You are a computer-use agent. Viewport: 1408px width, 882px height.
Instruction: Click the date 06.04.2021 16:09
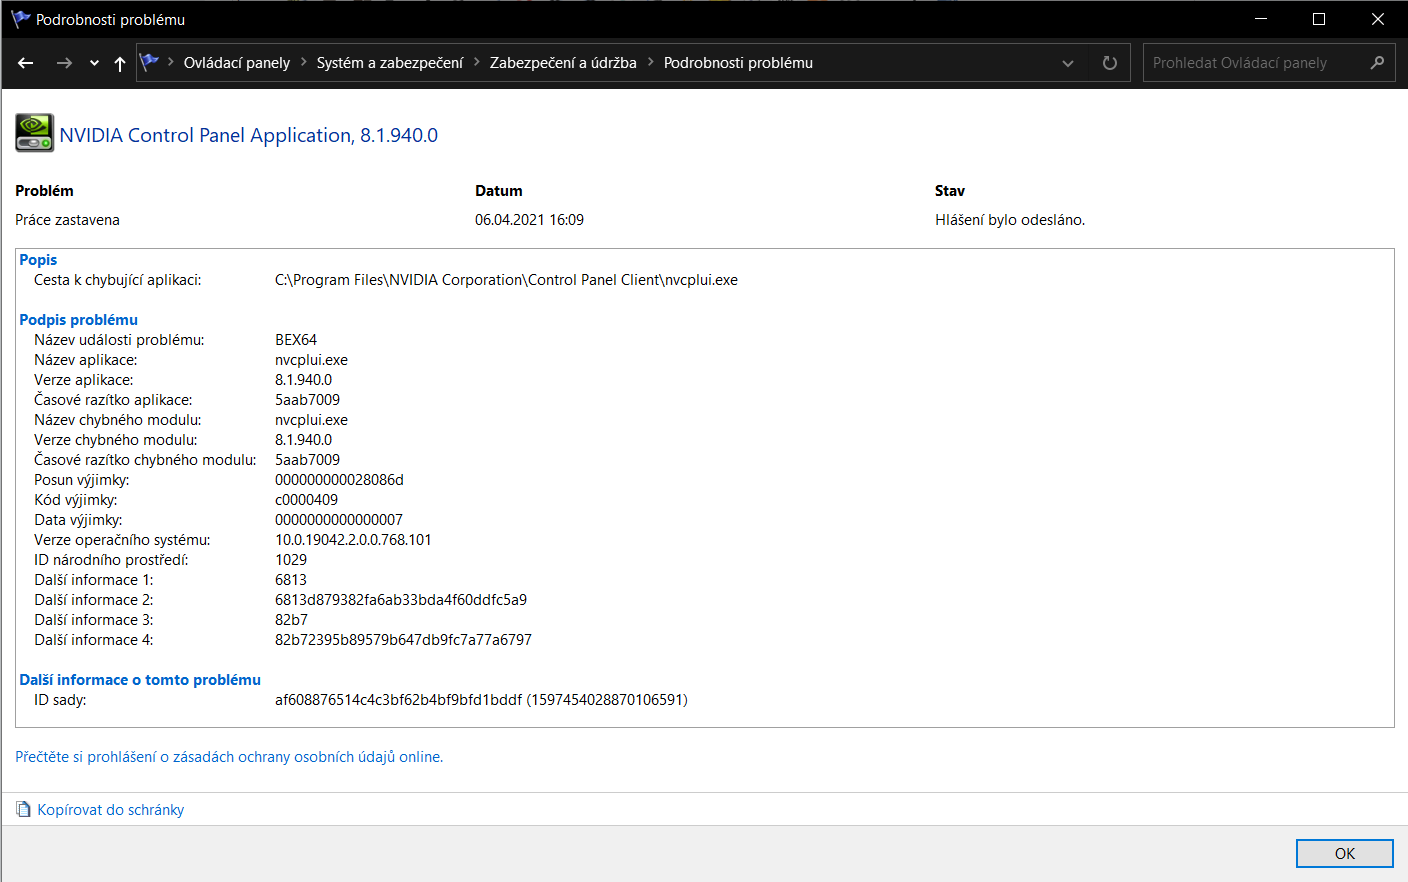pyautogui.click(x=529, y=220)
